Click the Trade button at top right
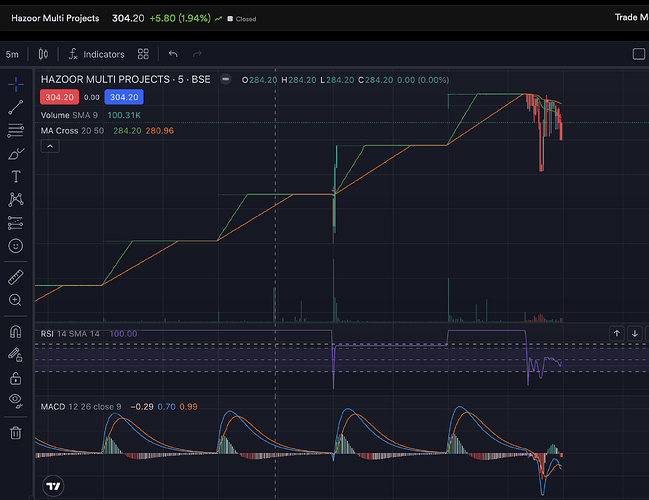 pos(631,17)
